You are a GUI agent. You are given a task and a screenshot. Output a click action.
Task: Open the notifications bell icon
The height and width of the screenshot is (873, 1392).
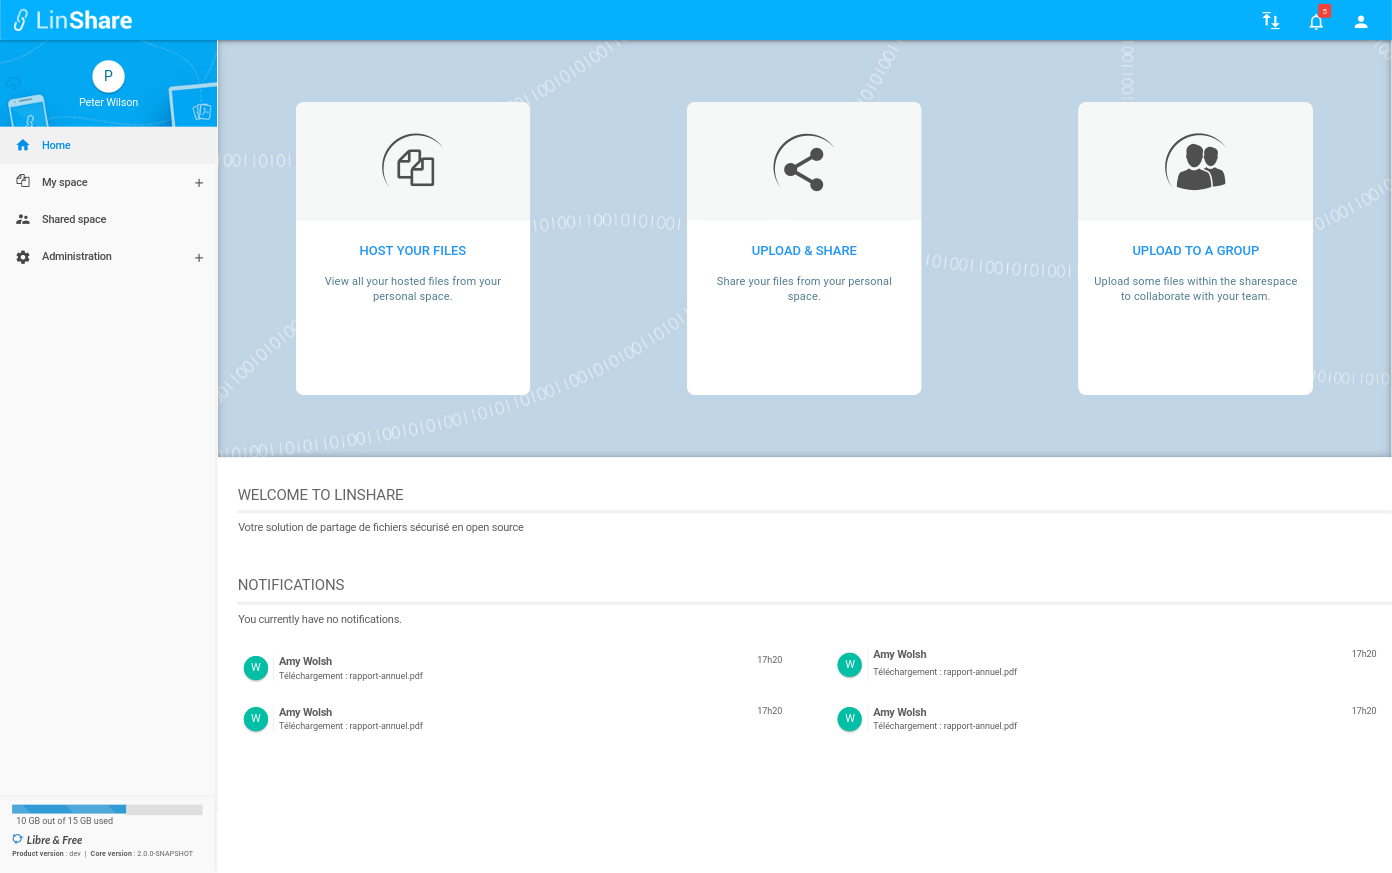pos(1316,22)
